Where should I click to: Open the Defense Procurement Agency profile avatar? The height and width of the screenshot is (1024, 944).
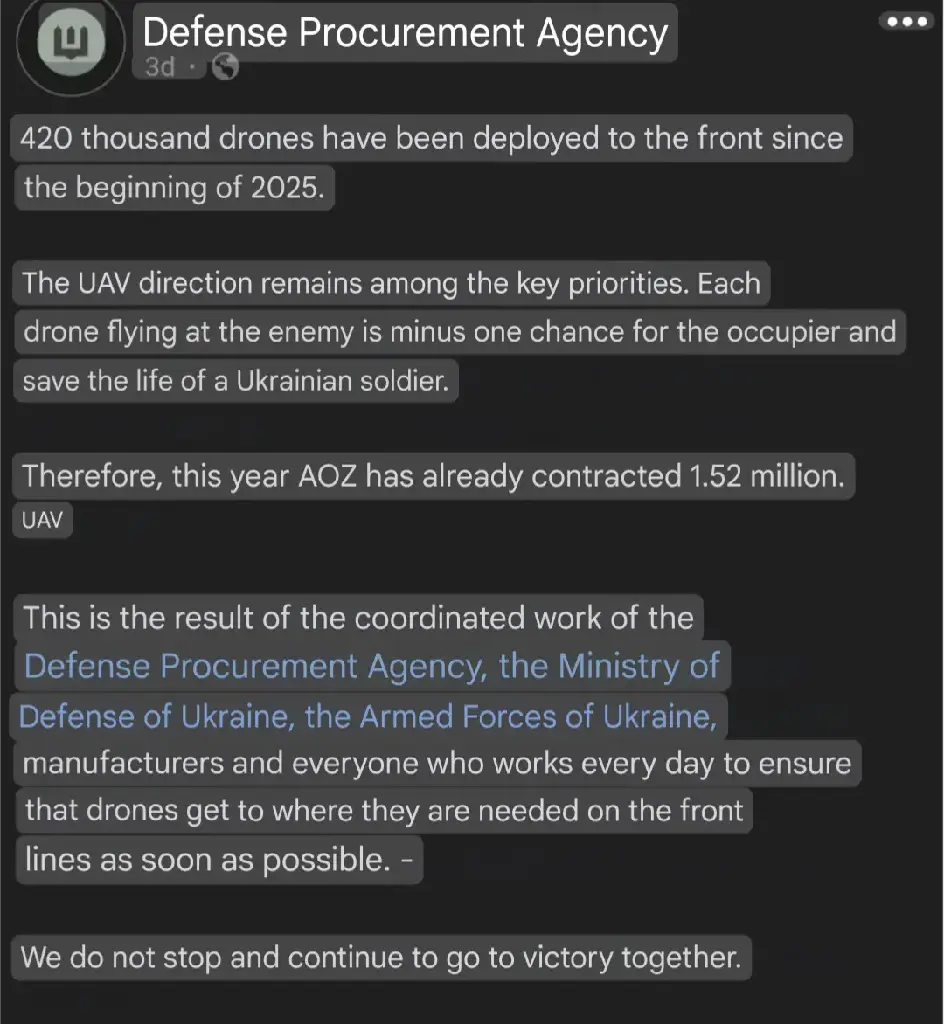pyautogui.click(x=71, y=42)
